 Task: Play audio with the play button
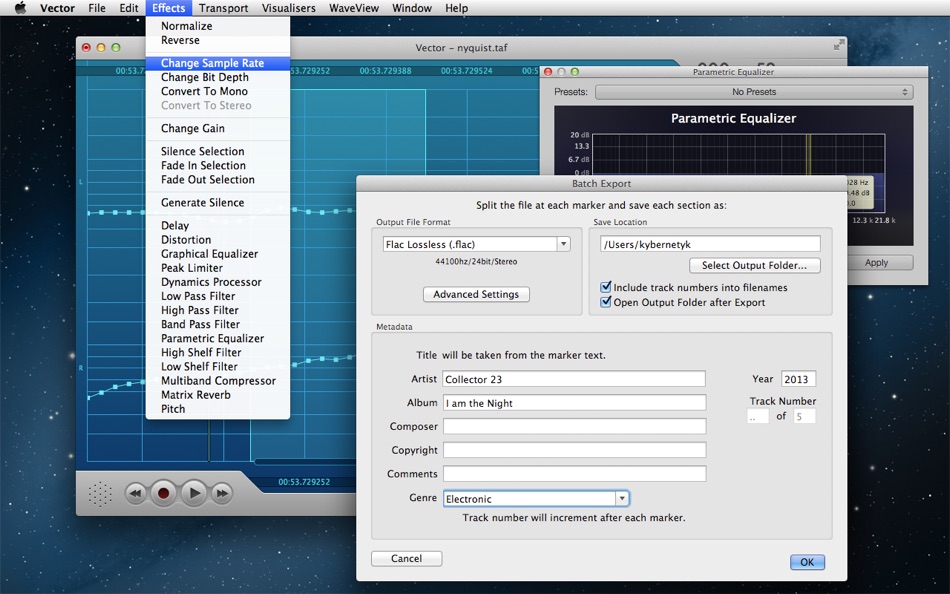194,493
